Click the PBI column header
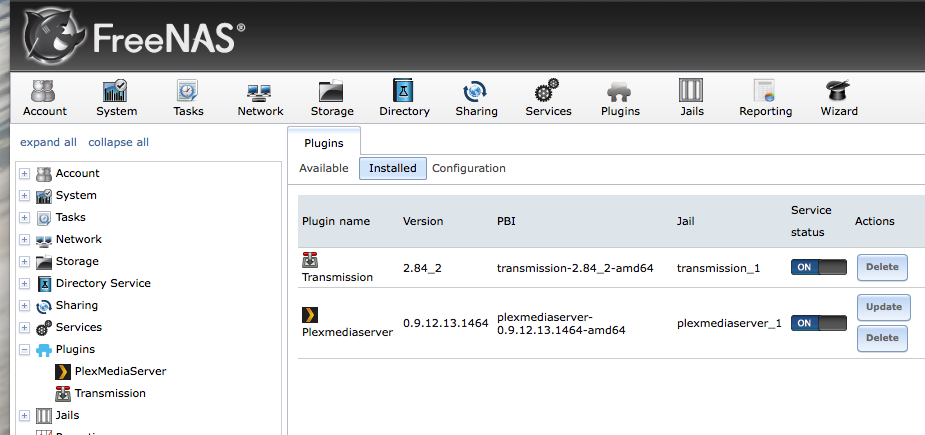Image resolution: width=925 pixels, height=435 pixels. (x=506, y=221)
